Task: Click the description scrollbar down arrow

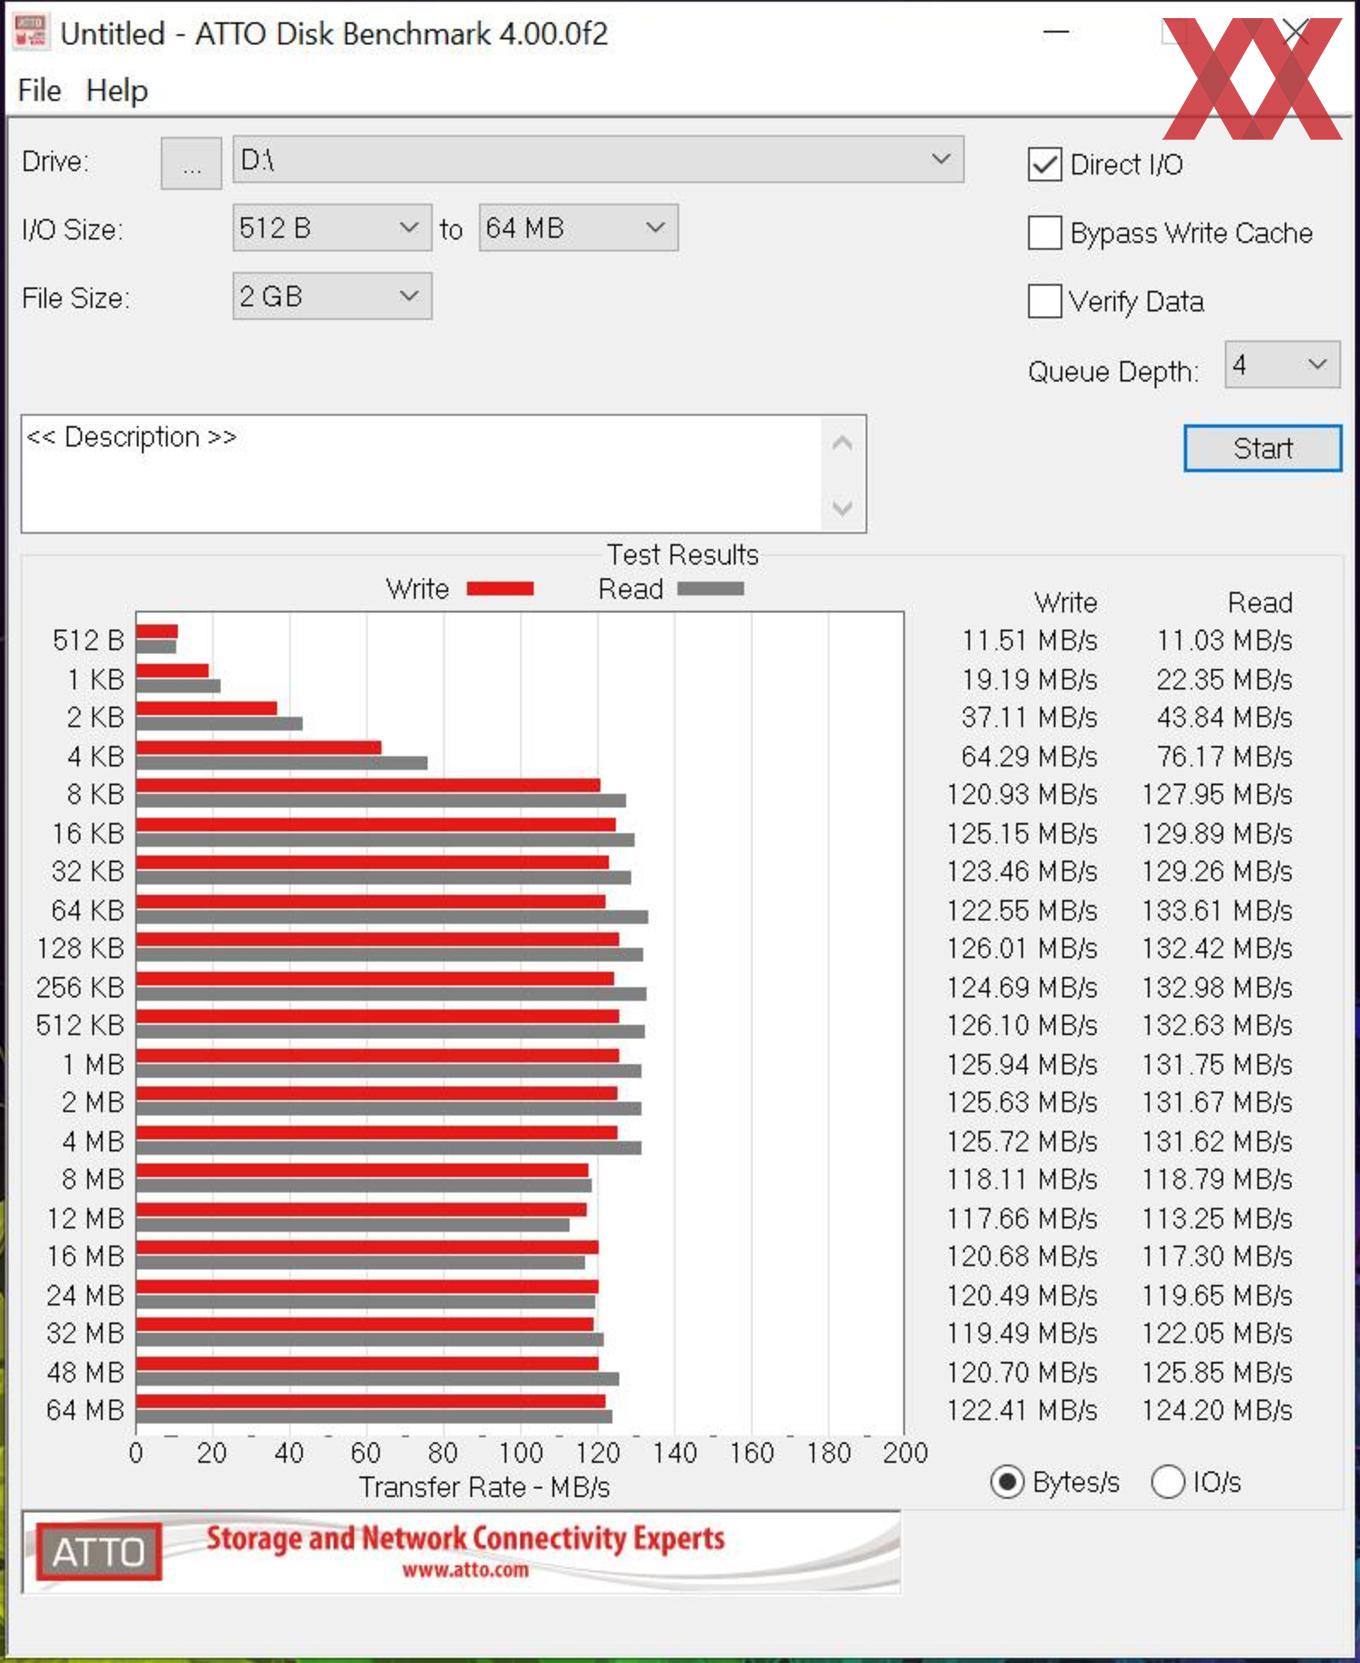Action: coord(842,508)
